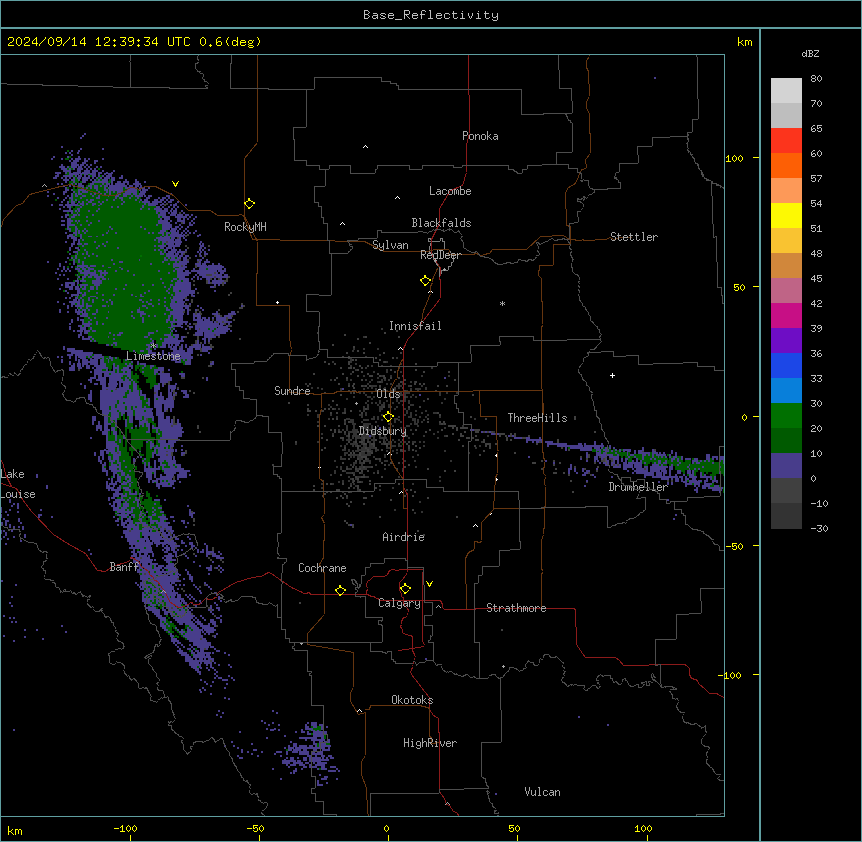Click the dBZ legend heading

[810, 53]
